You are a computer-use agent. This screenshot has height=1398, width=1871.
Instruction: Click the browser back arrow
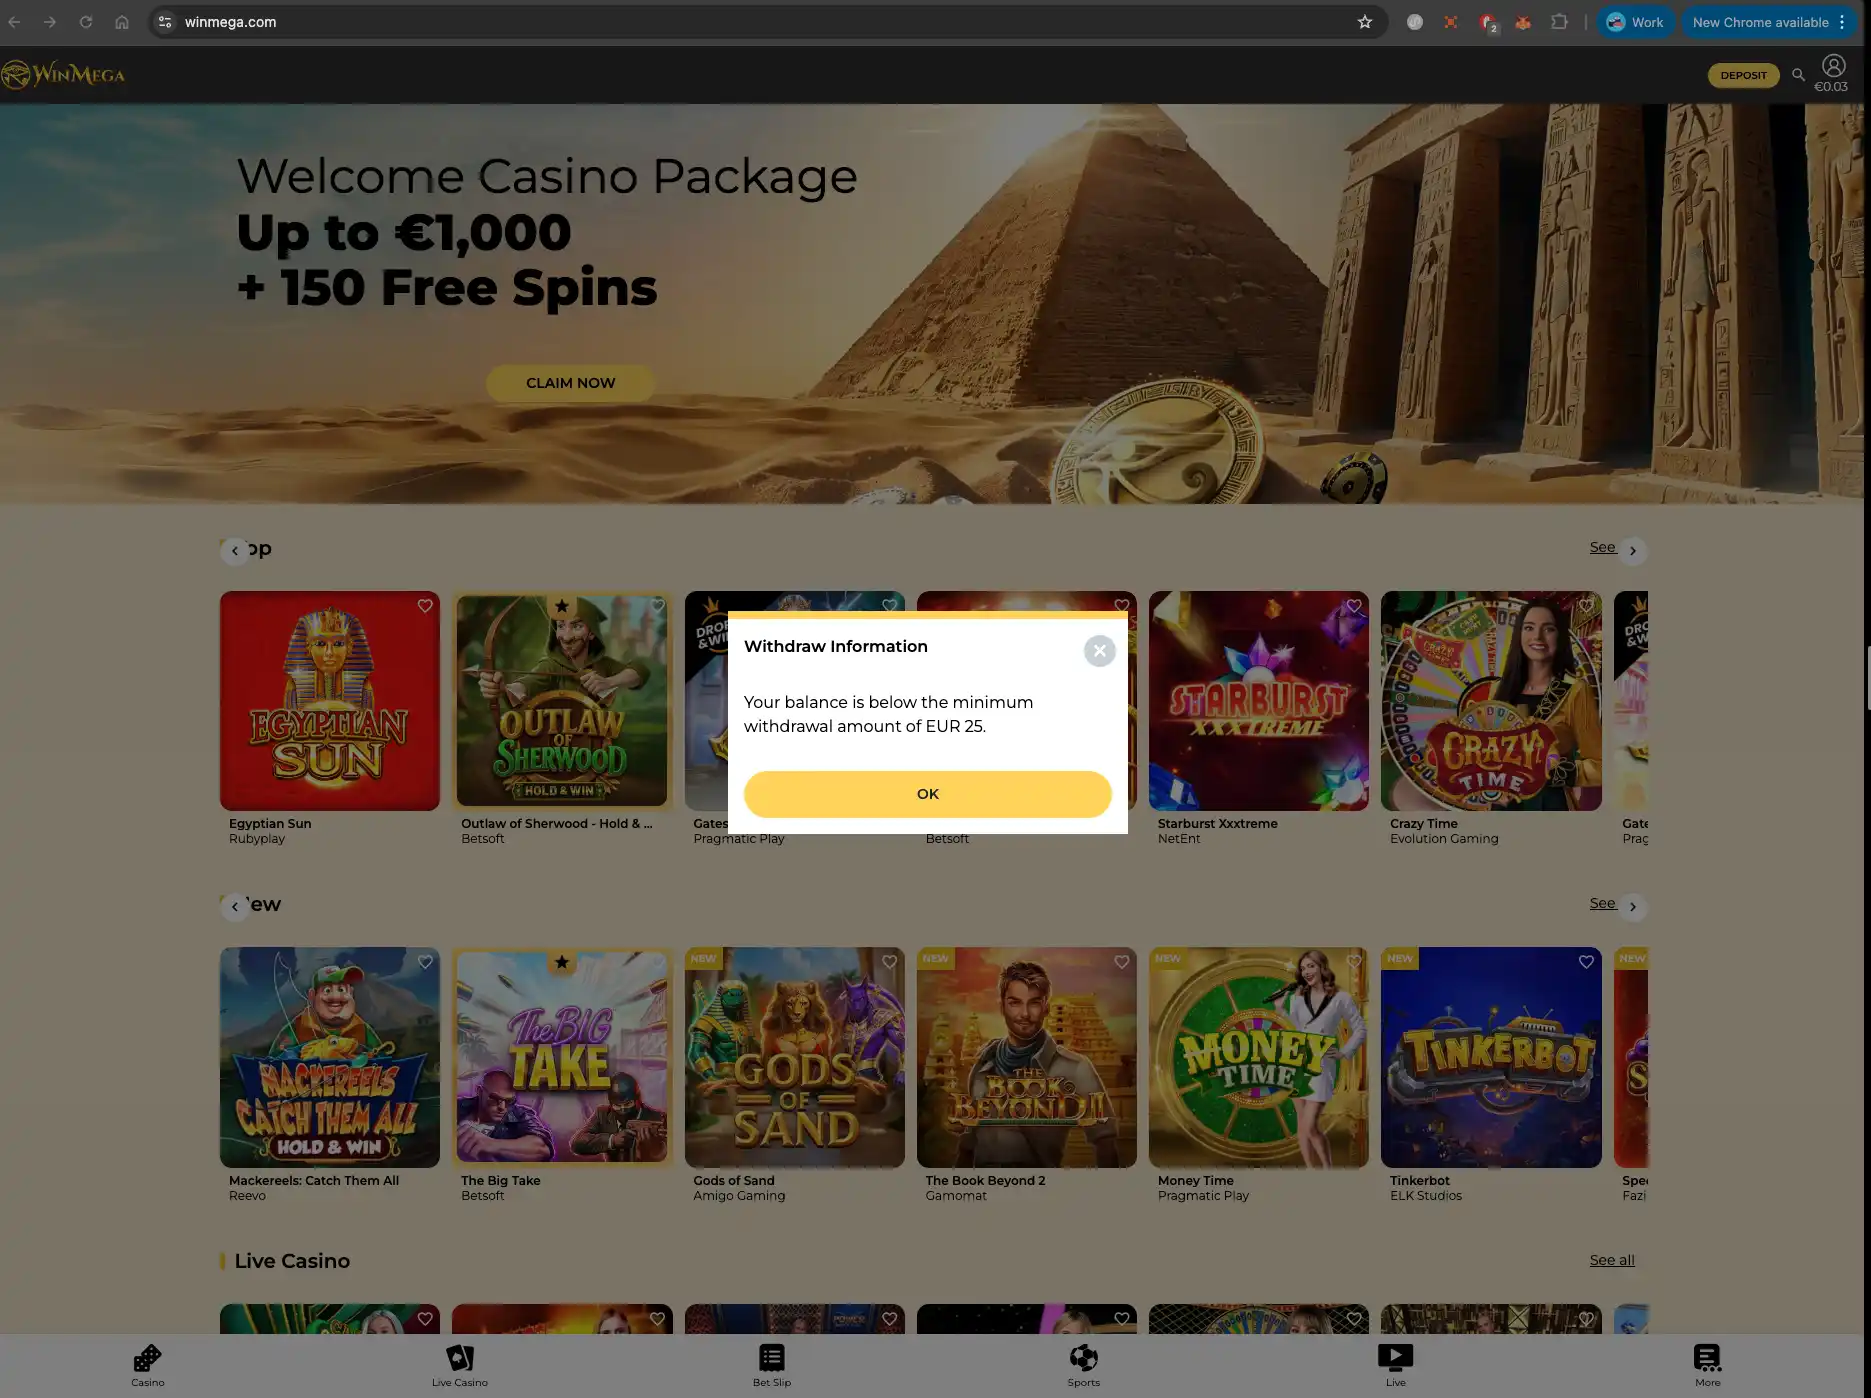(x=14, y=22)
